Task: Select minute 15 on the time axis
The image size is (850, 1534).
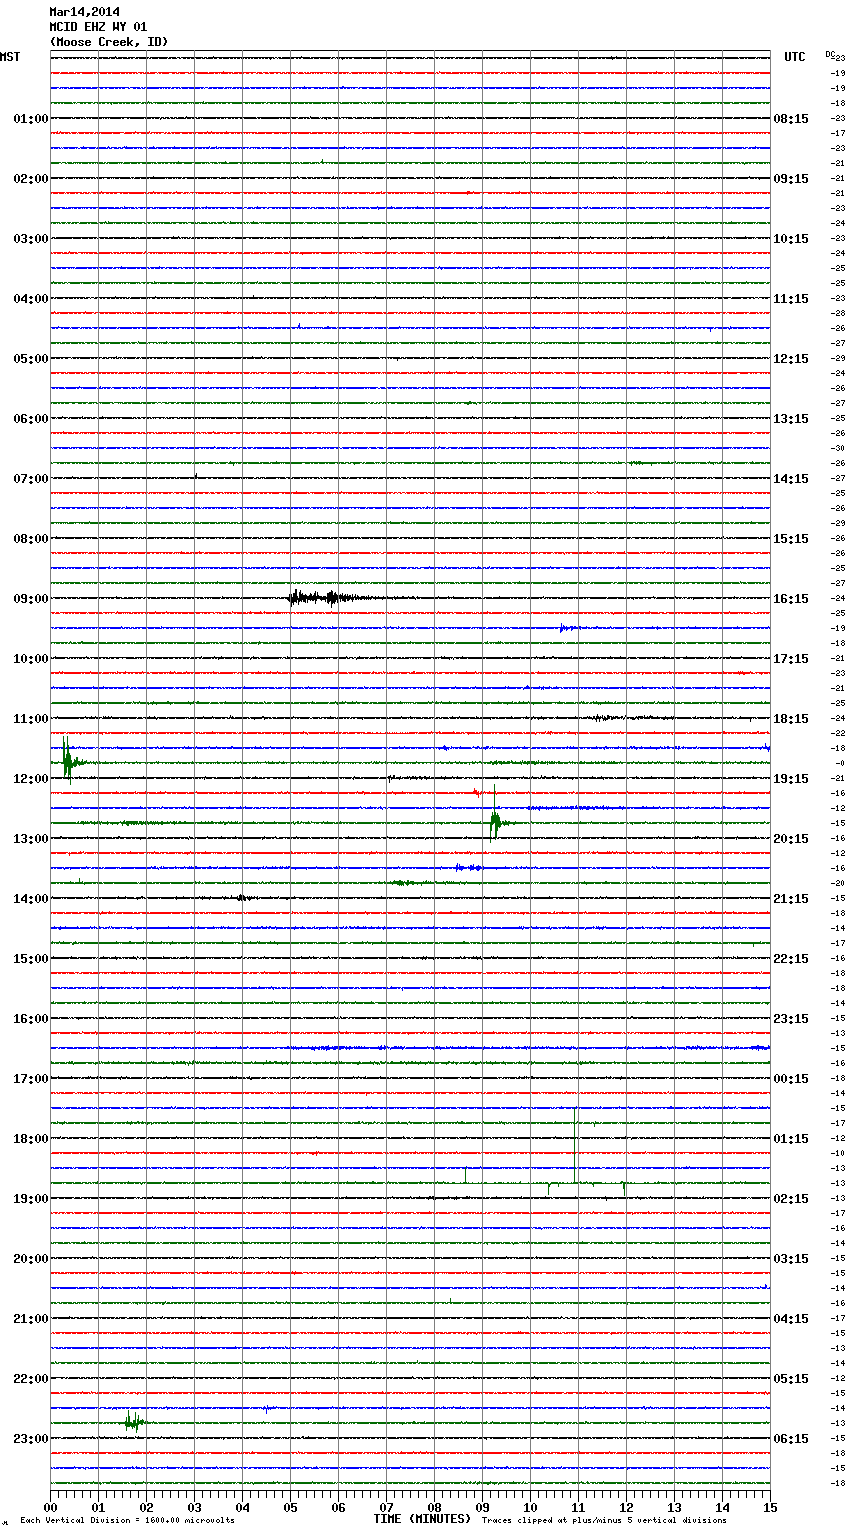Action: [x=770, y=1507]
